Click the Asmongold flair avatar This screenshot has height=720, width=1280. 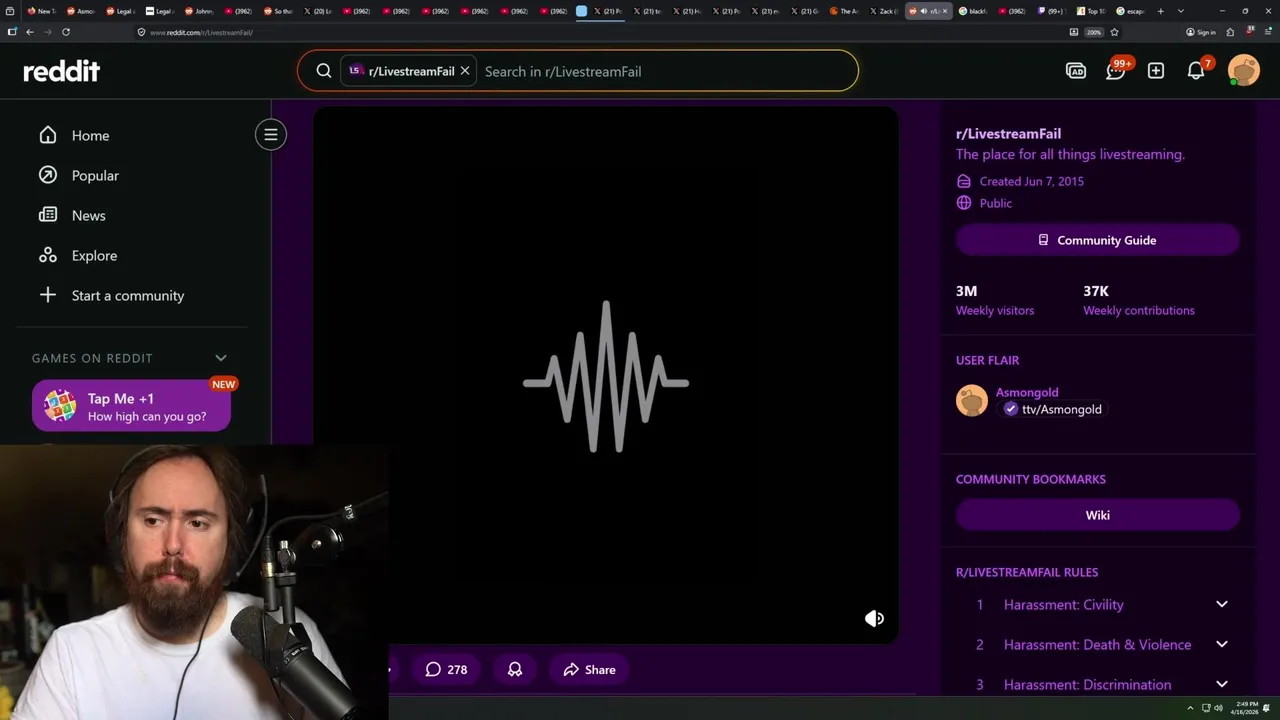(972, 400)
